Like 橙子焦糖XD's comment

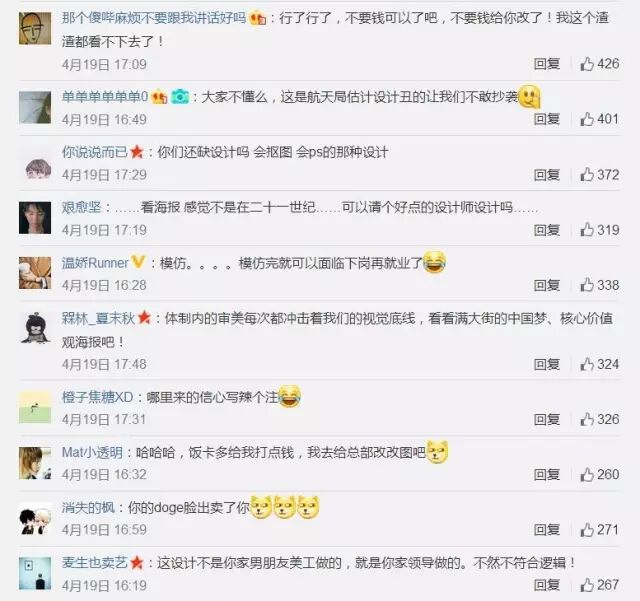click(587, 419)
